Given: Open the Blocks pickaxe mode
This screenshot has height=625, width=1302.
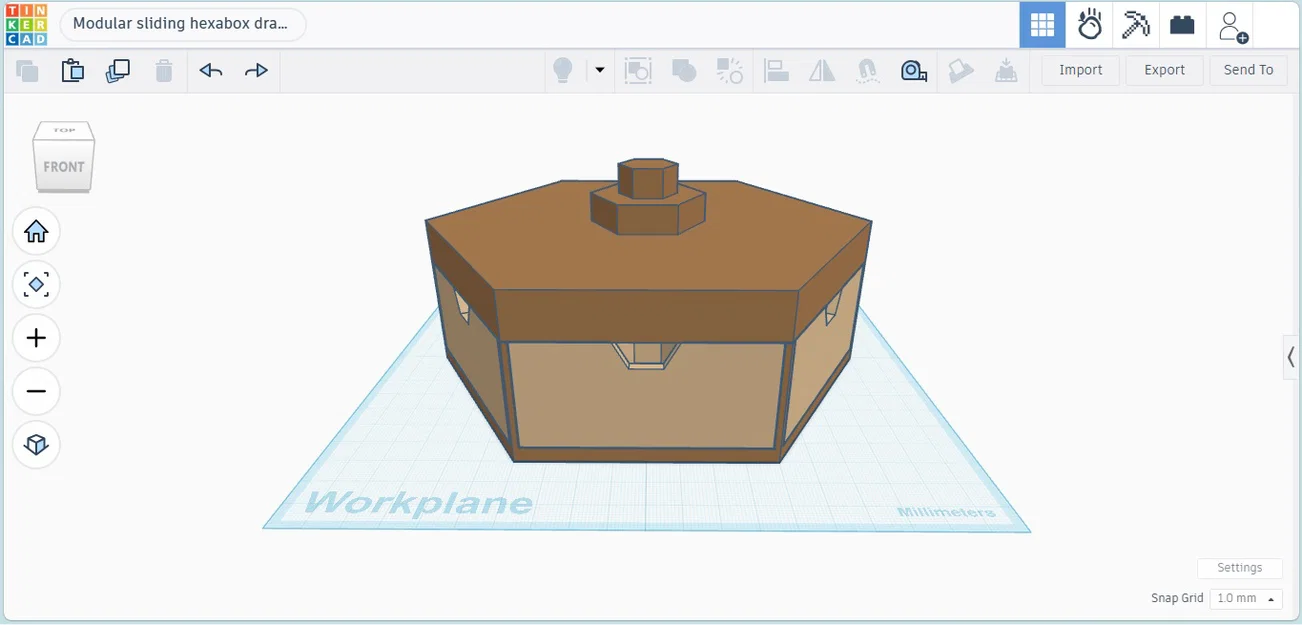Looking at the screenshot, I should (x=1136, y=25).
